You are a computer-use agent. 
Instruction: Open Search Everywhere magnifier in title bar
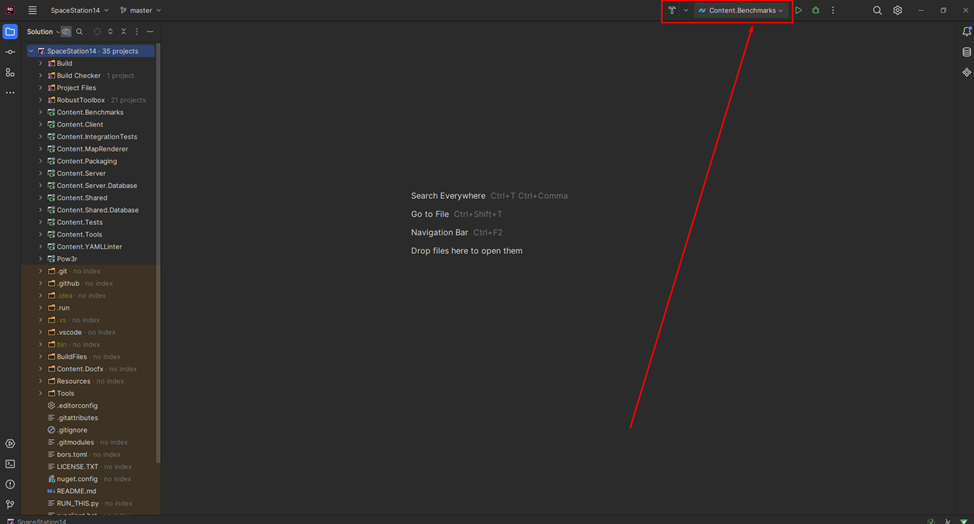[877, 10]
